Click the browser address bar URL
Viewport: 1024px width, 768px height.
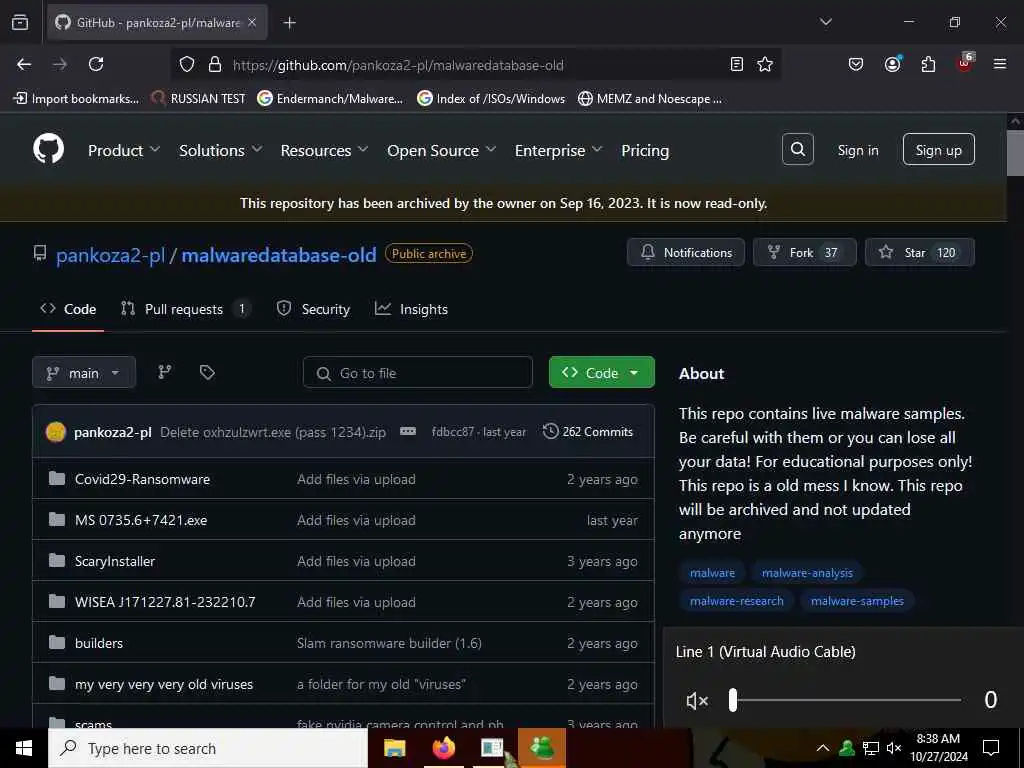click(398, 65)
